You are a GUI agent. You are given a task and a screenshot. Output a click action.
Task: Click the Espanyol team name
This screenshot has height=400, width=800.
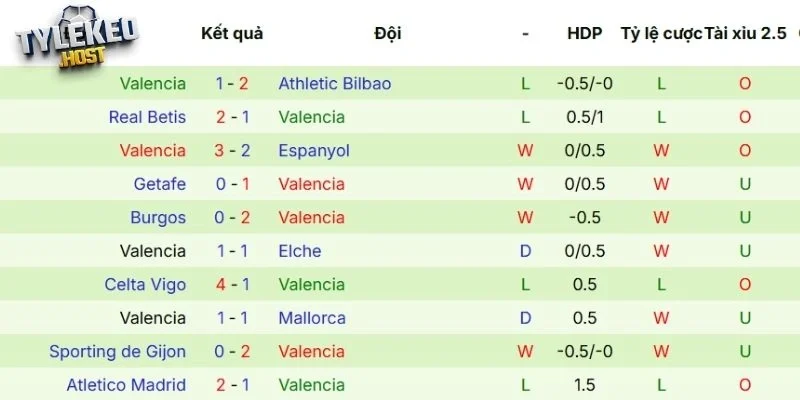[314, 151]
